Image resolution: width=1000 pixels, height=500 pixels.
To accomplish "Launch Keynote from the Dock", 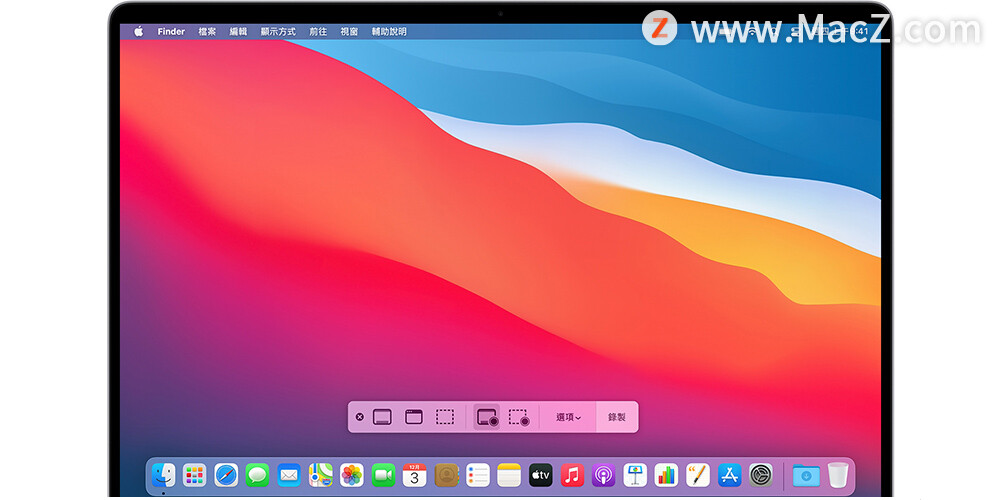I will point(635,475).
